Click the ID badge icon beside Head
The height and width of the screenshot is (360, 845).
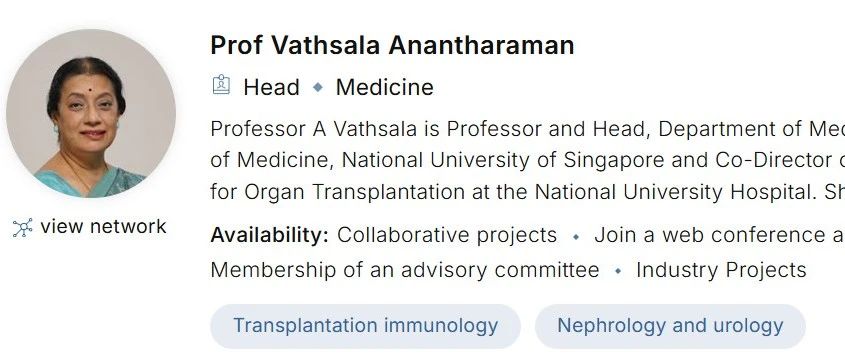click(x=221, y=85)
